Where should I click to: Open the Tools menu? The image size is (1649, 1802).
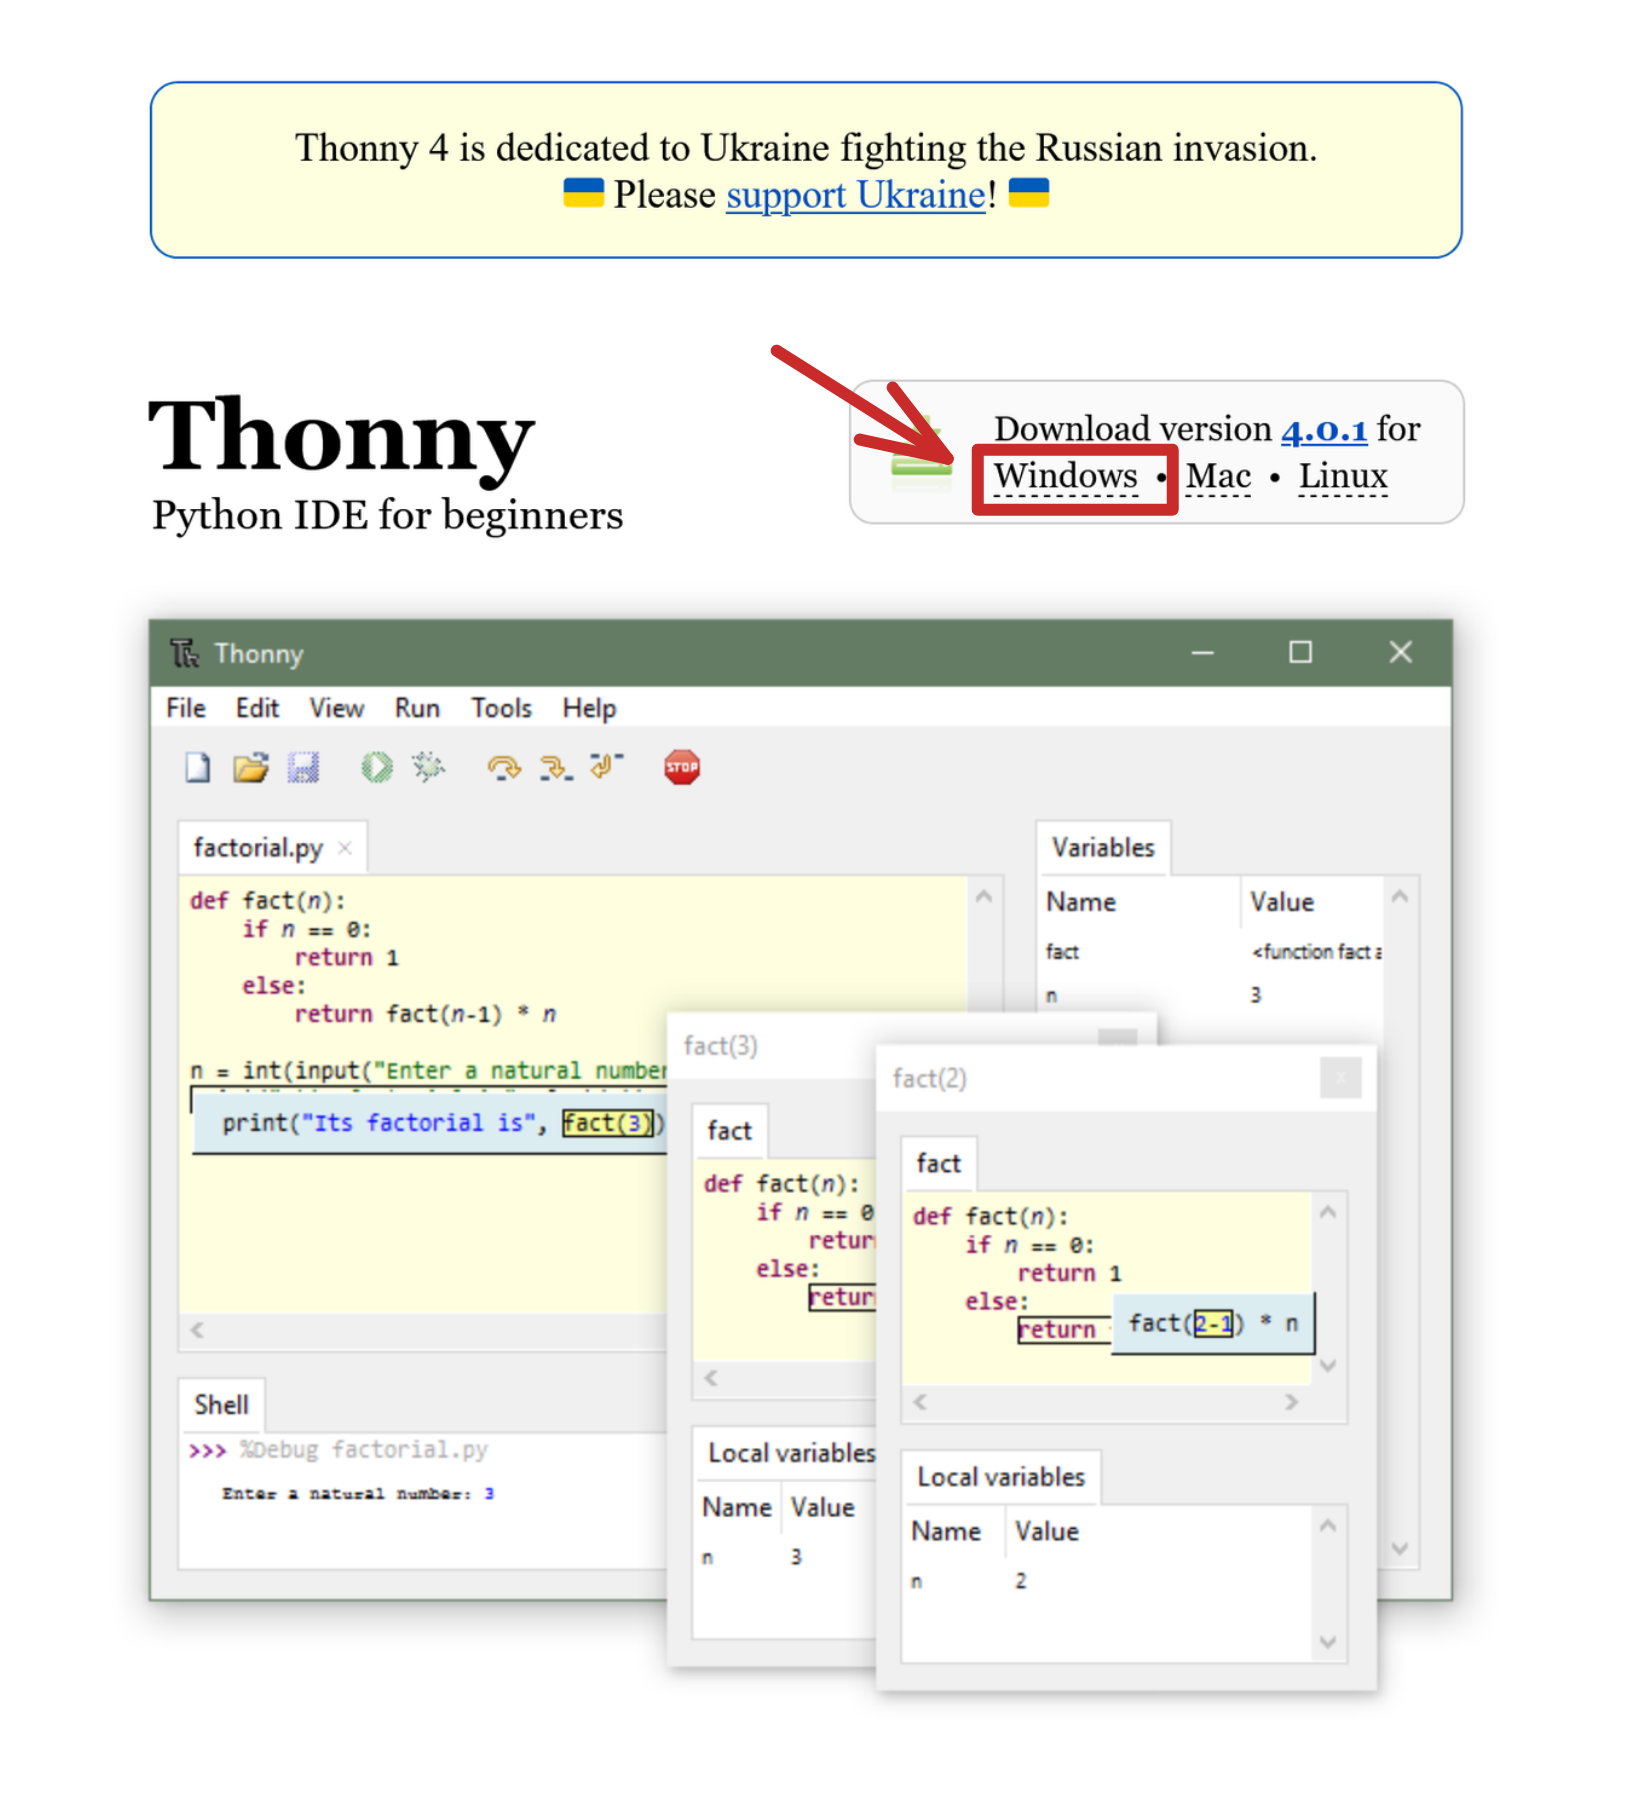click(x=502, y=708)
